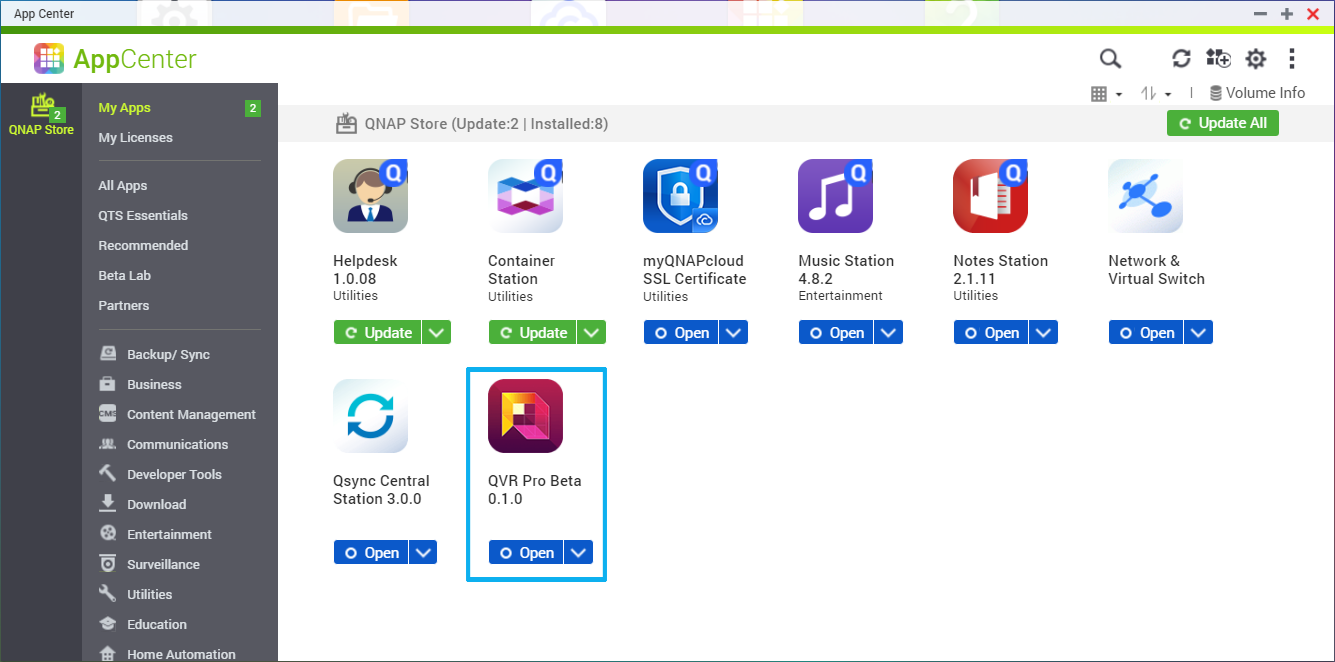Update Container Station
The height and width of the screenshot is (662, 1335).
click(x=532, y=333)
